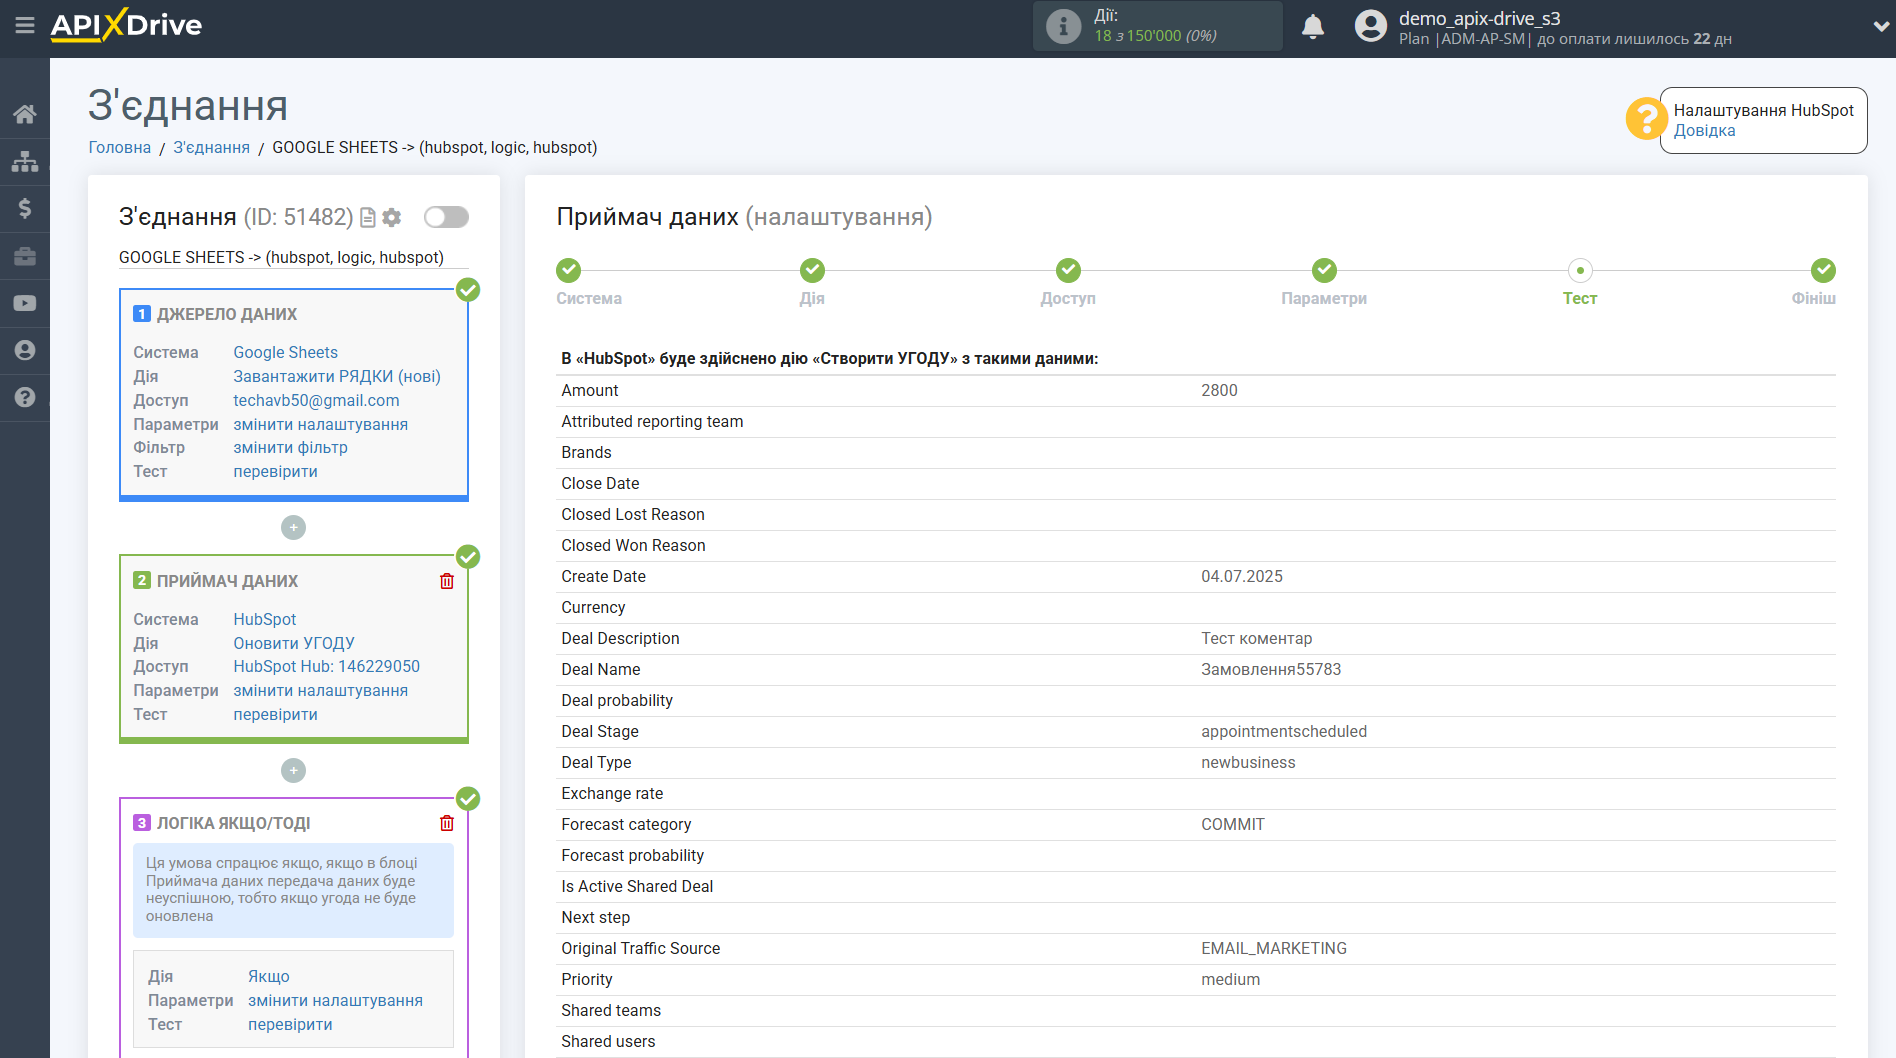1896x1058 pixels.
Task: Expand the account dropdown chevron
Action: tap(1881, 27)
